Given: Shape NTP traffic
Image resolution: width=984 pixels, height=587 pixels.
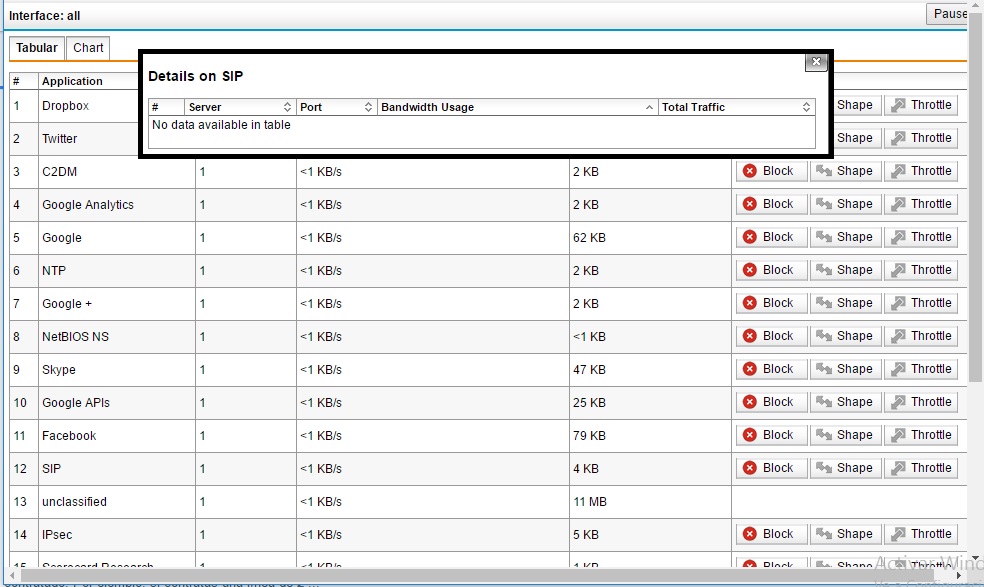Looking at the screenshot, I should coord(845,270).
